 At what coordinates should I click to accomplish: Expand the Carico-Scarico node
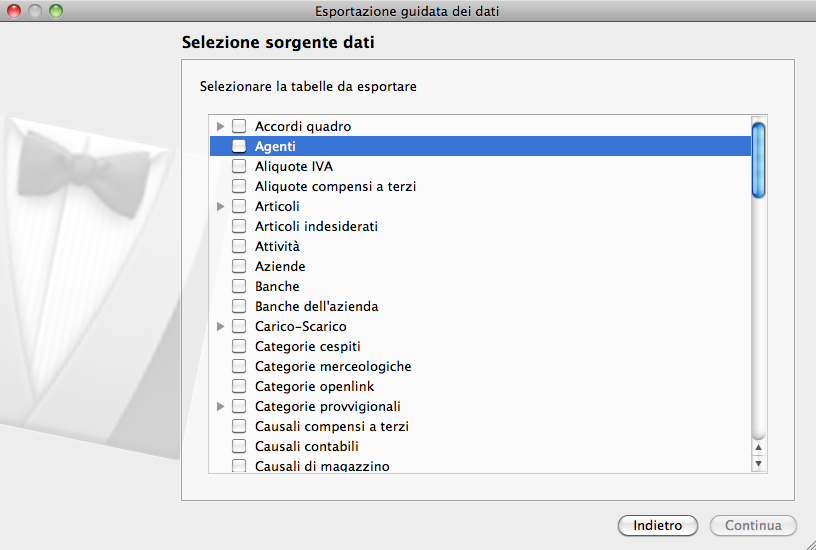tap(220, 326)
